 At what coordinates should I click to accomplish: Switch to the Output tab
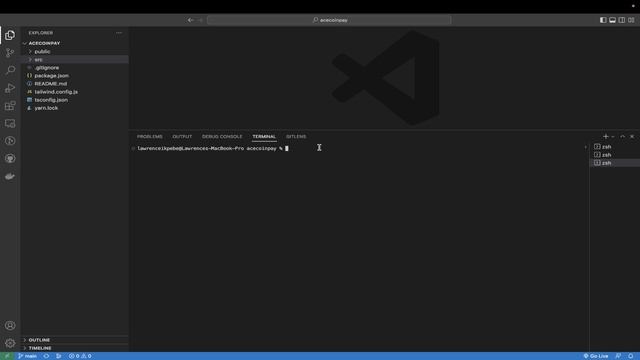coord(182,136)
